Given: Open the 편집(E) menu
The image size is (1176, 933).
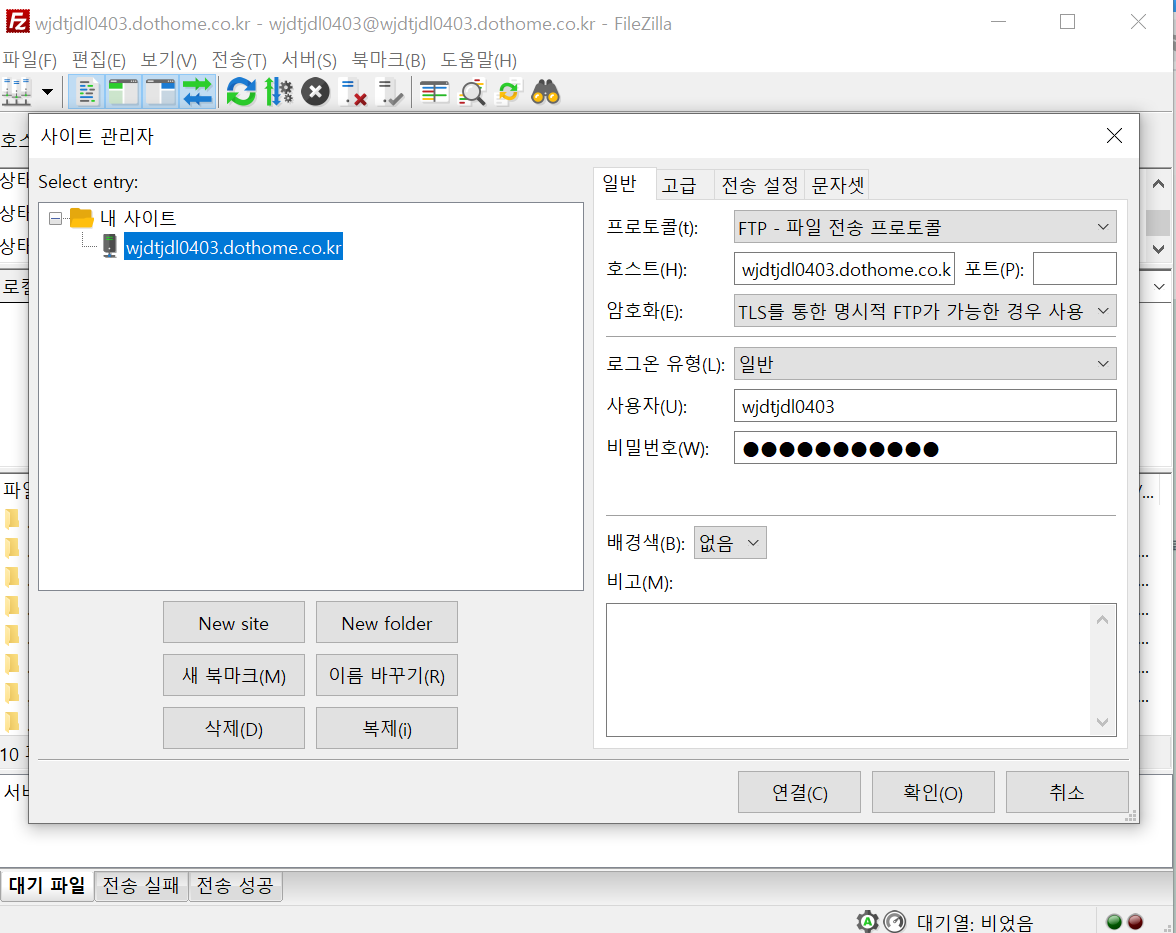Looking at the screenshot, I should [98, 60].
